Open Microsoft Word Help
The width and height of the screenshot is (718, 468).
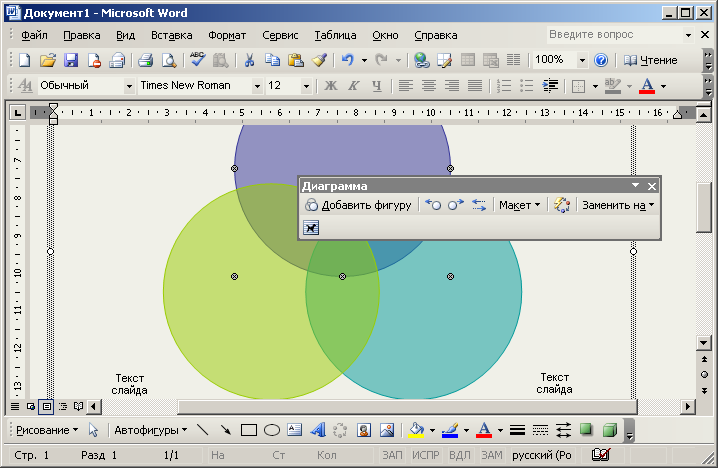pos(601,60)
